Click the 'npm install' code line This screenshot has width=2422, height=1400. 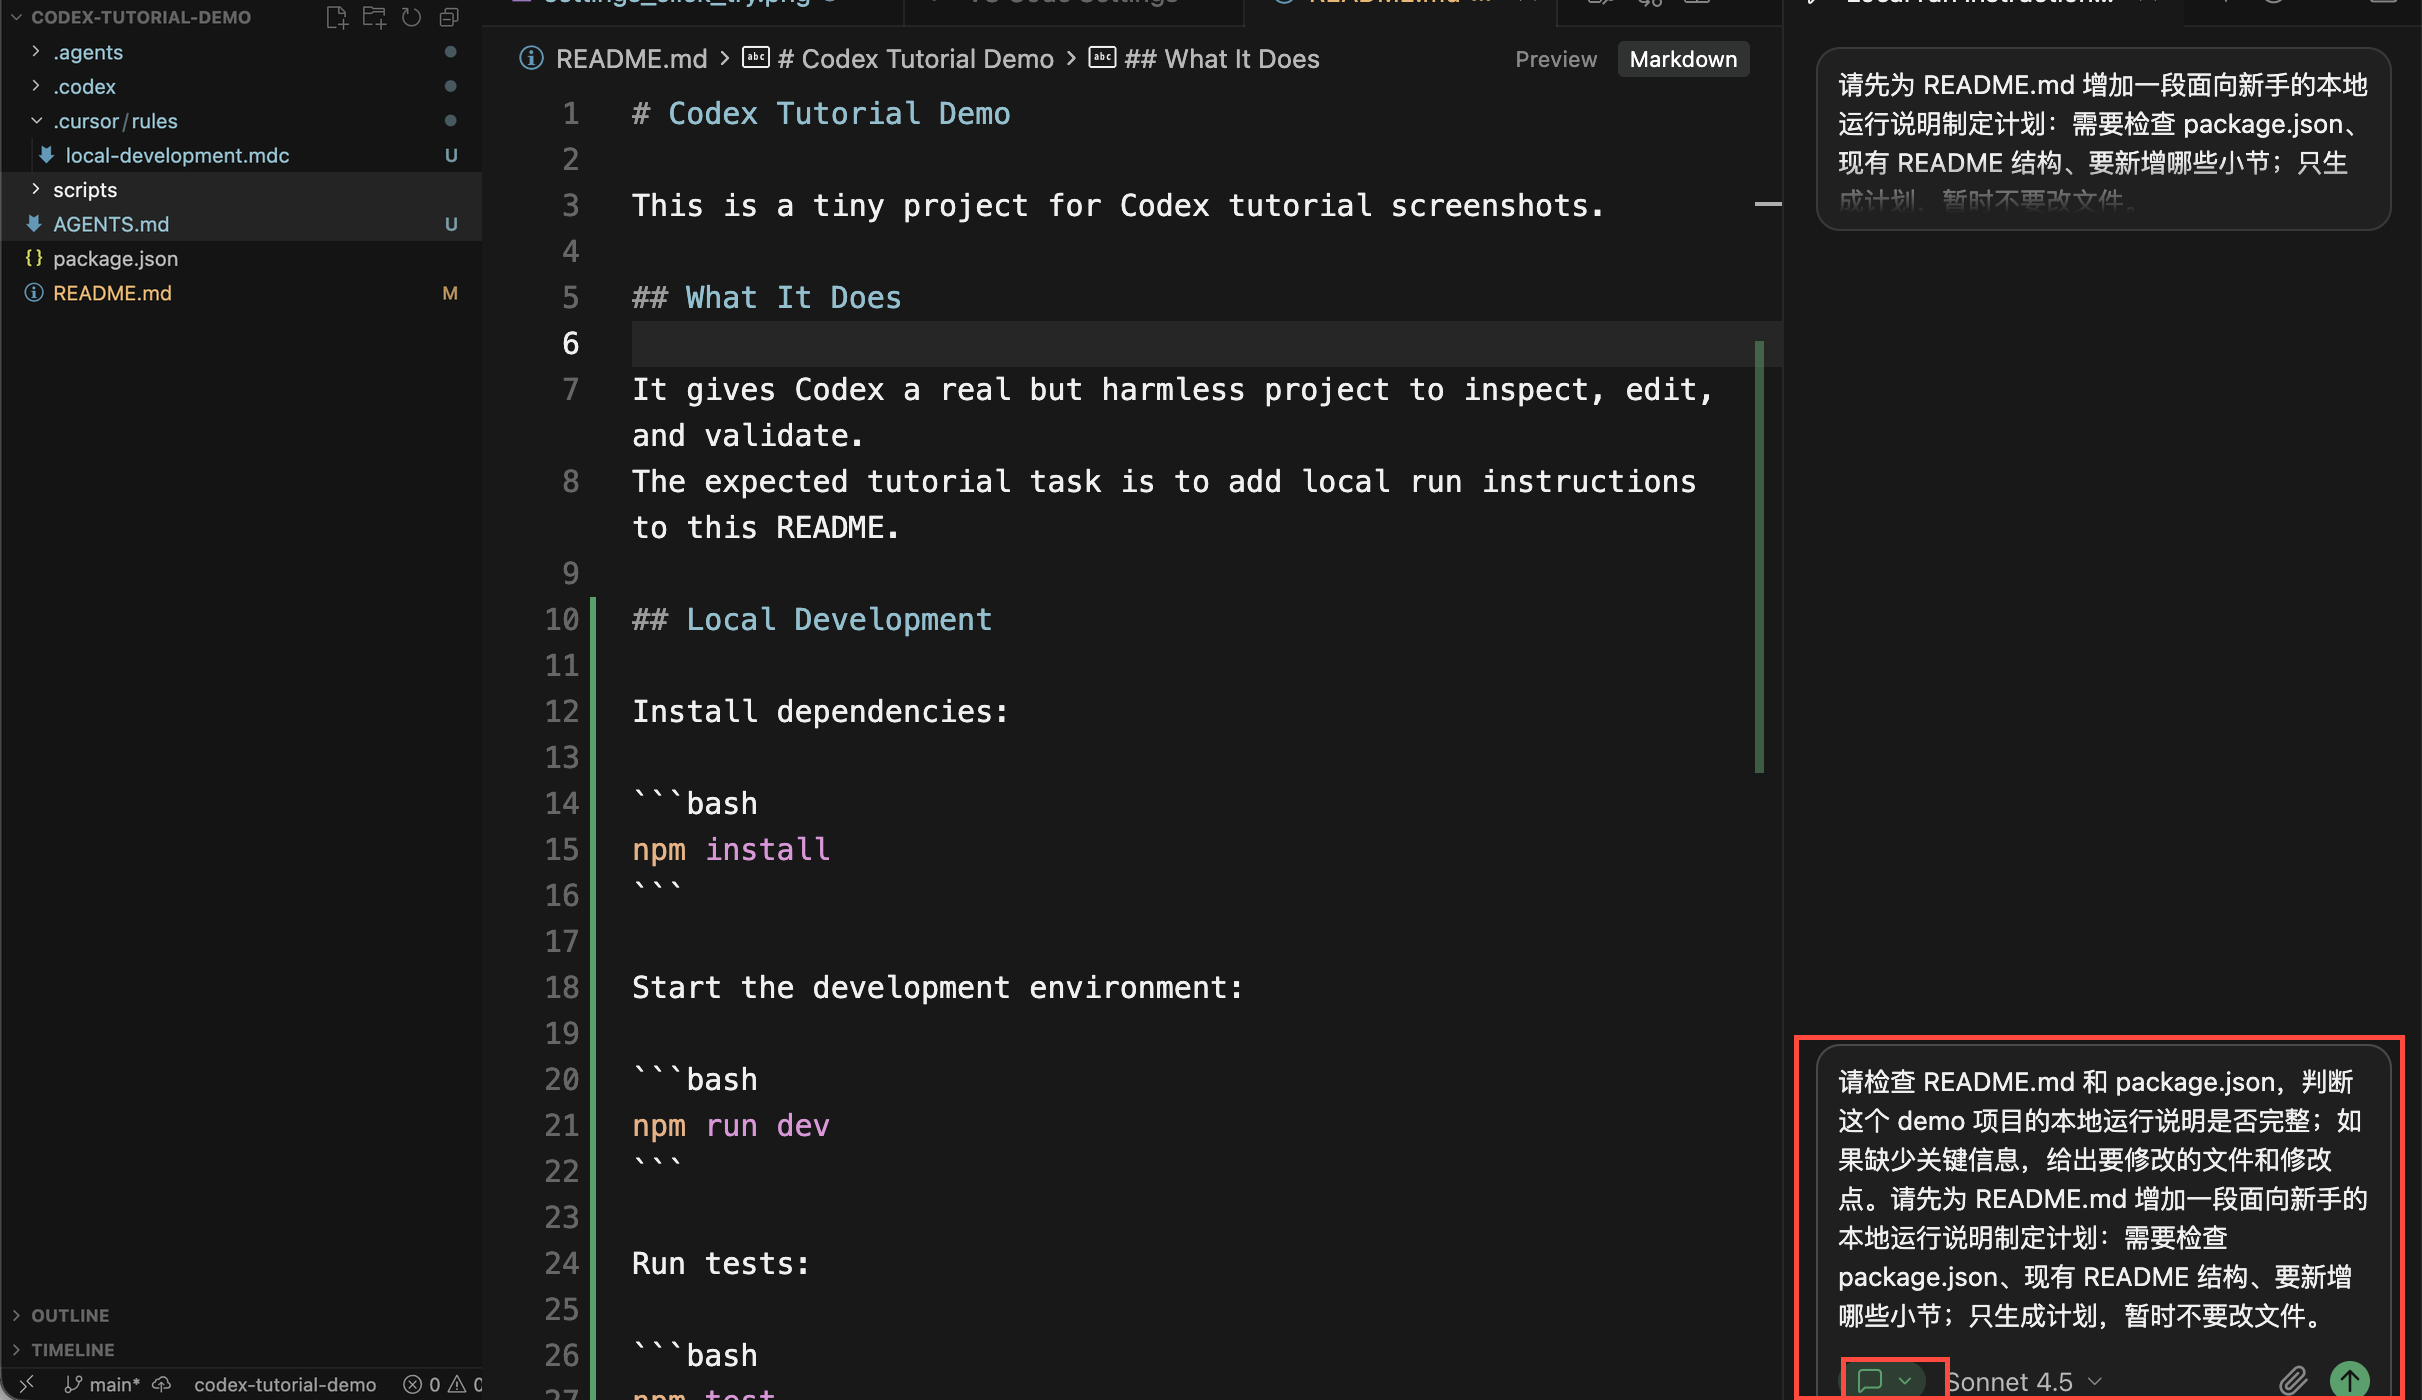731,850
